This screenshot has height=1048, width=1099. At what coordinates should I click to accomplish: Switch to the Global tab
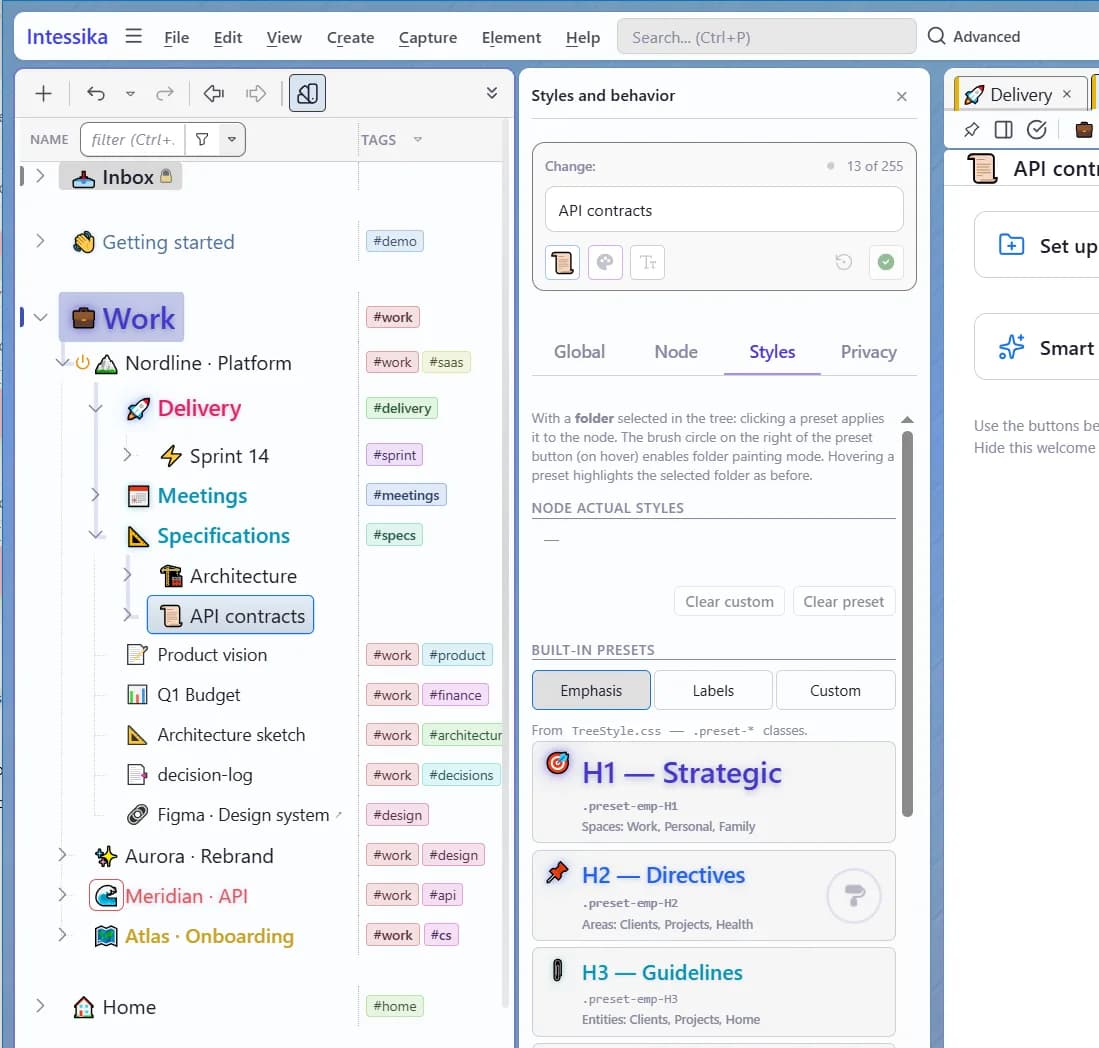click(580, 352)
